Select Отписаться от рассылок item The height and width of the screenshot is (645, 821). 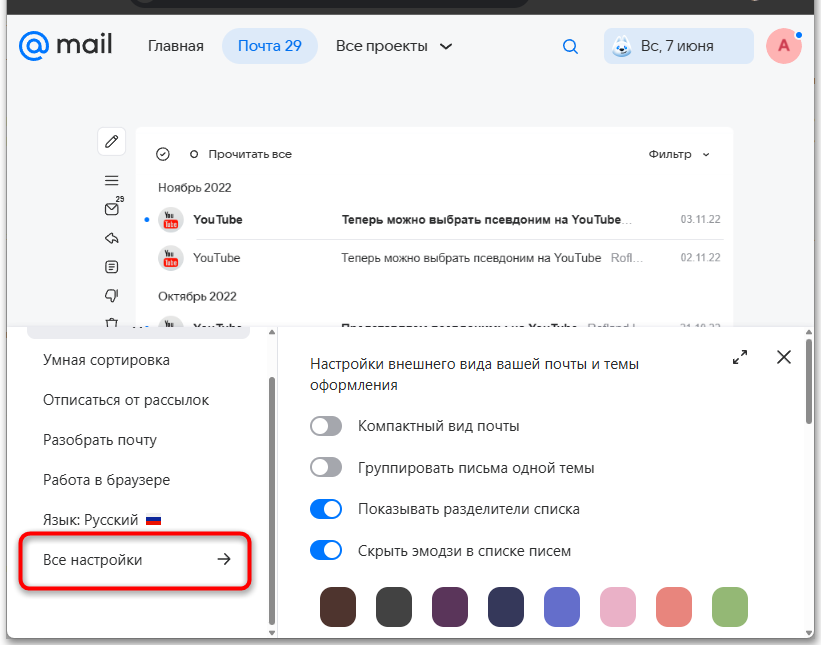[126, 400]
